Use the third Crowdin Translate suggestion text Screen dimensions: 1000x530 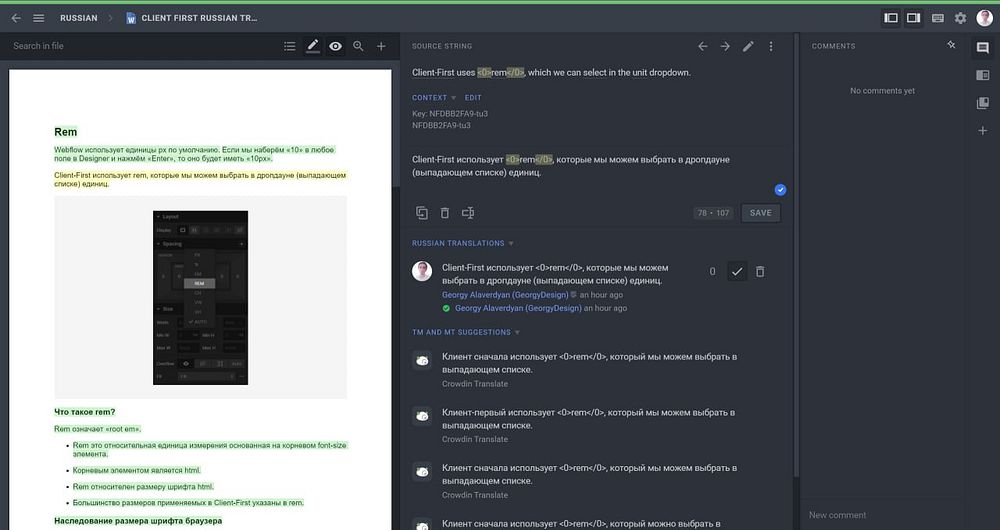589,474
